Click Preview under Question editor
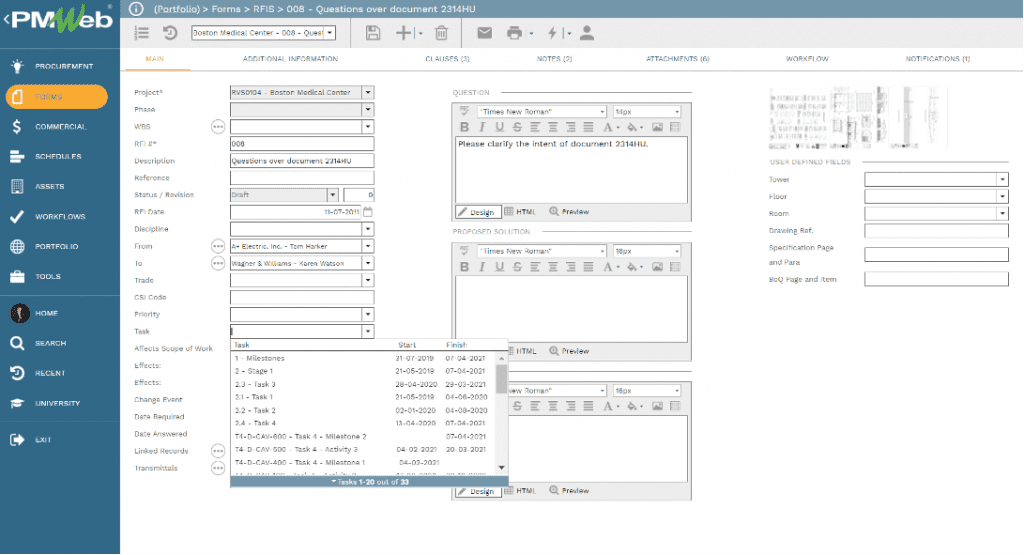The height and width of the screenshot is (555, 1024). tap(569, 212)
